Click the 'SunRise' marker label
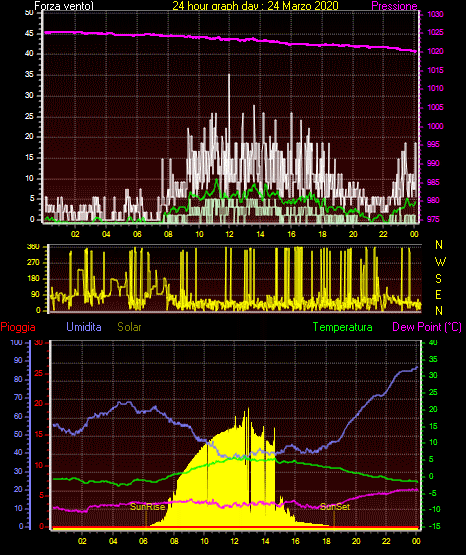Screen dimensions: 466x555 click(148, 507)
